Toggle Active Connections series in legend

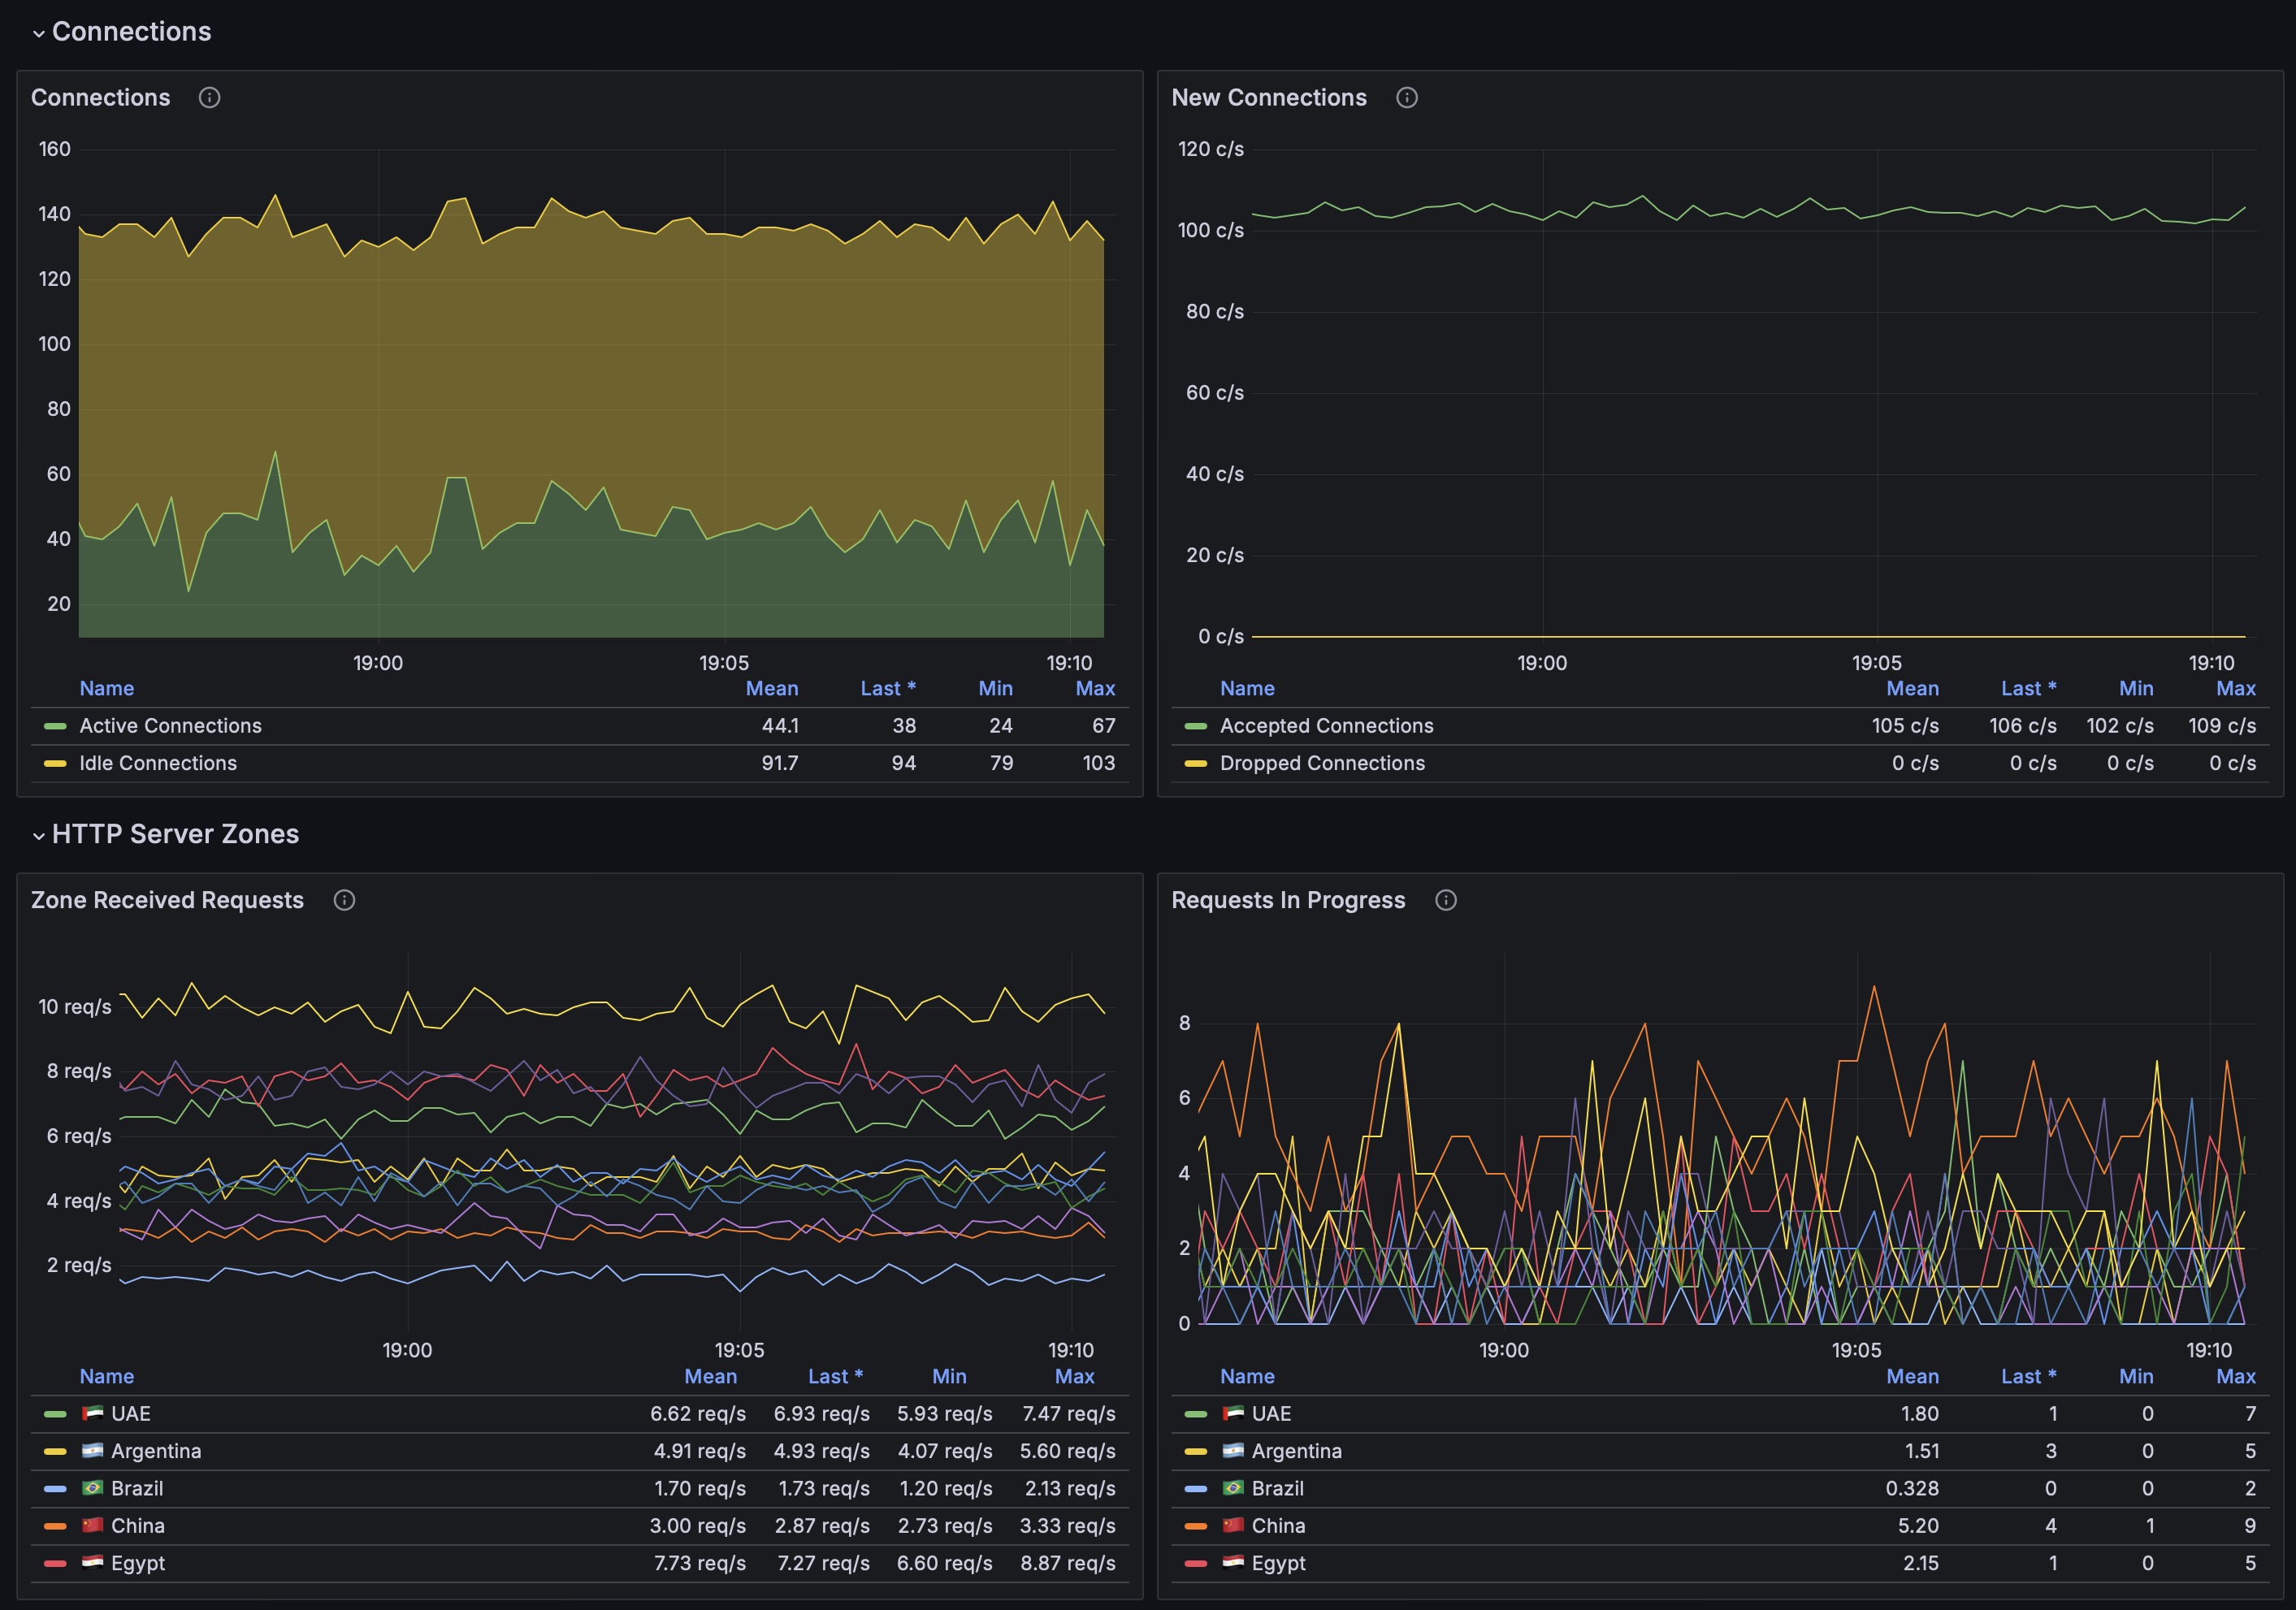coord(170,726)
